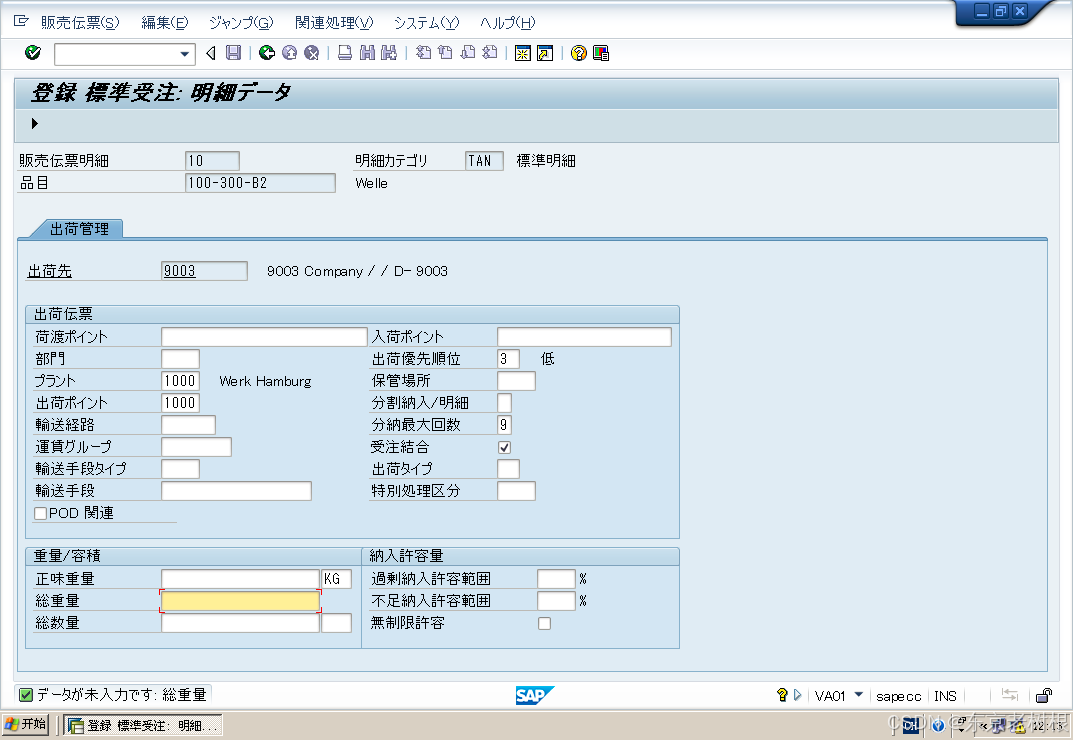
Task: Toggle the 分割納入/明細 checkbox field
Action: (x=504, y=403)
